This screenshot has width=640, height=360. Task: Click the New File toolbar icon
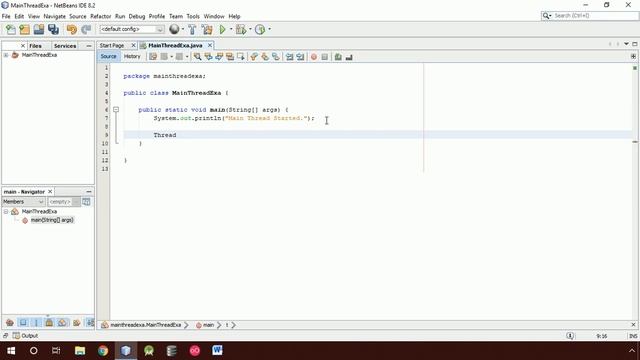(11, 29)
